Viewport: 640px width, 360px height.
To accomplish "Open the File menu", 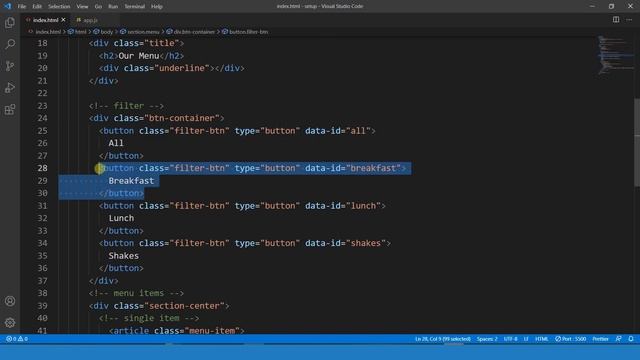I will pyautogui.click(x=22, y=6).
